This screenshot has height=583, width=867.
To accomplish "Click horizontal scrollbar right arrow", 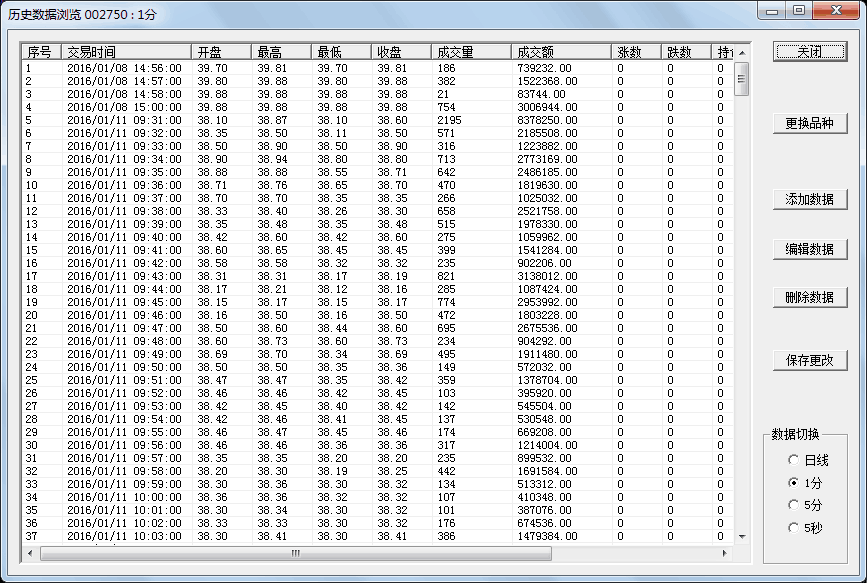I will pos(727,552).
